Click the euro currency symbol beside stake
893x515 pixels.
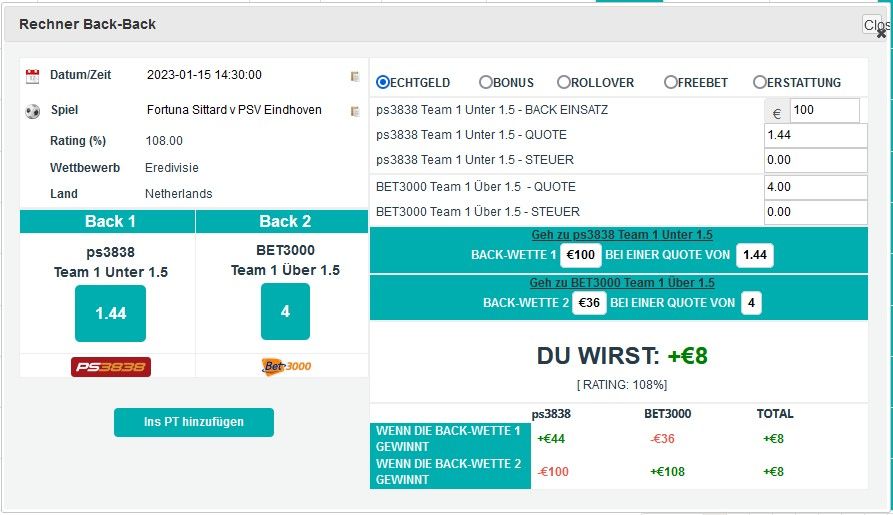[x=777, y=113]
